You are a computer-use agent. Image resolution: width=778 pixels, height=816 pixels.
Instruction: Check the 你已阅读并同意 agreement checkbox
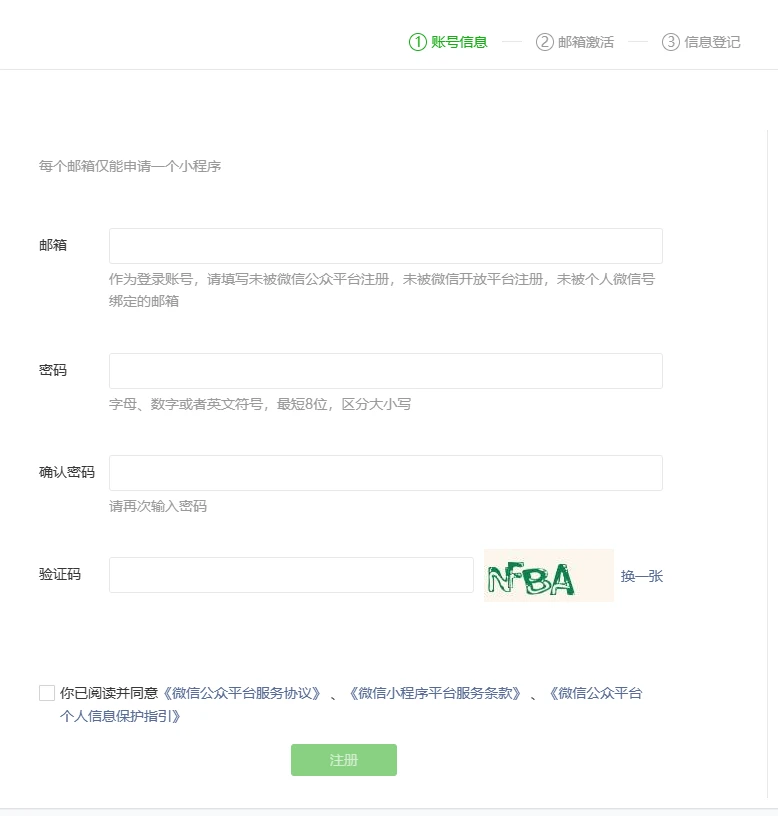tap(47, 693)
